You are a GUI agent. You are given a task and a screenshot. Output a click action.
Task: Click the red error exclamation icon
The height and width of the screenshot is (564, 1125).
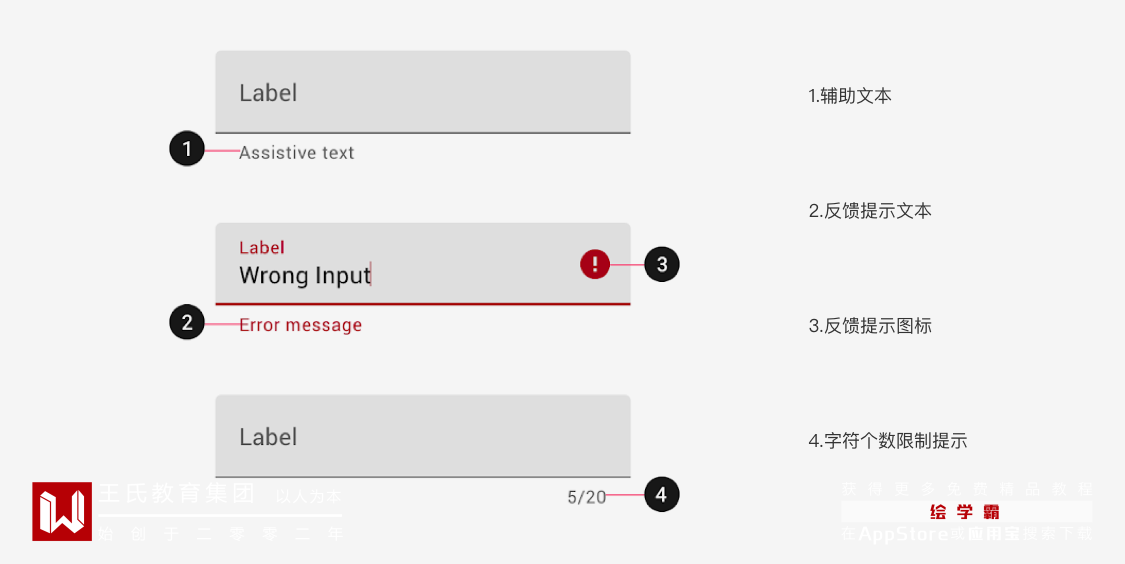[595, 264]
